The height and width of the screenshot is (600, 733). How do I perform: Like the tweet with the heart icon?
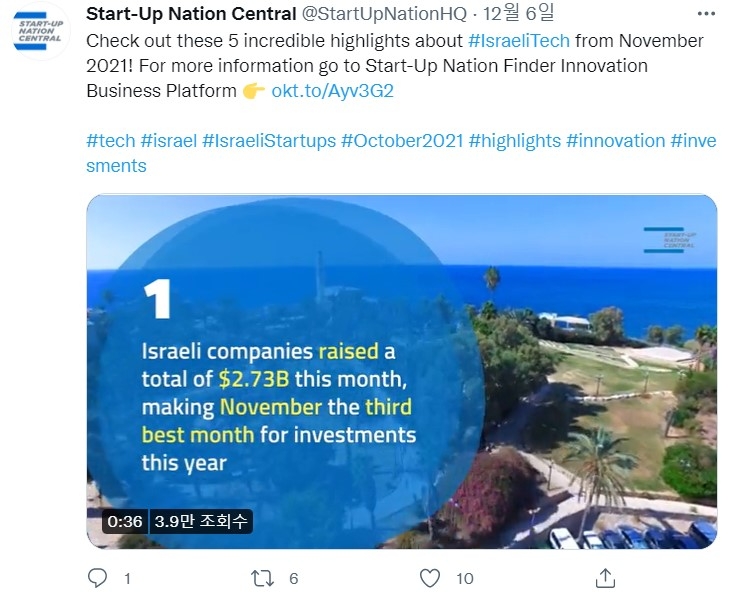(x=430, y=578)
